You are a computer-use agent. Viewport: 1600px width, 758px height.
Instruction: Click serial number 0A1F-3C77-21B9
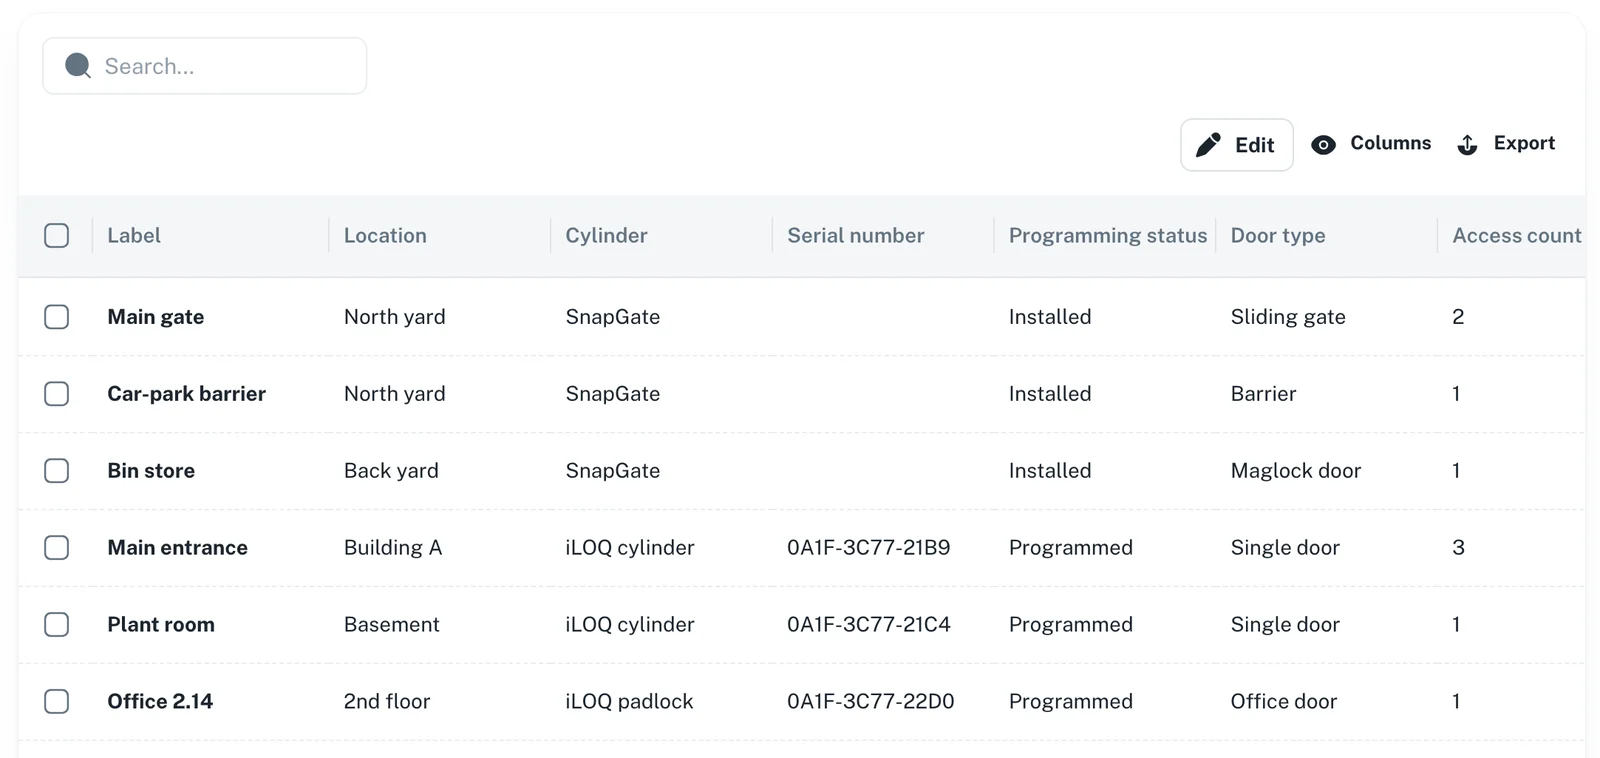click(x=869, y=548)
